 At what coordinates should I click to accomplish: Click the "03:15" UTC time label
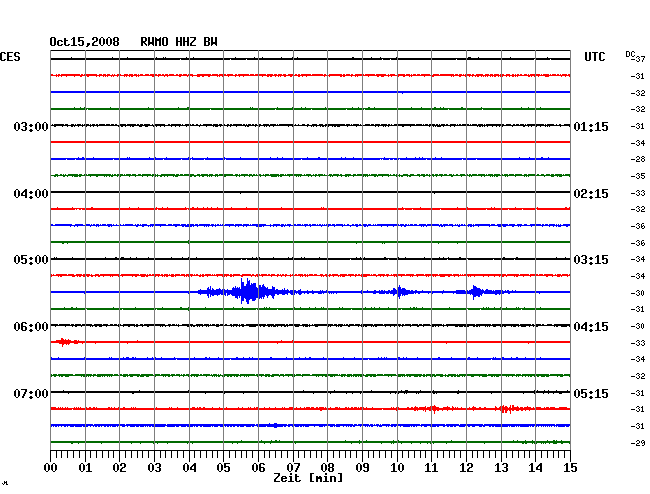click(591, 260)
